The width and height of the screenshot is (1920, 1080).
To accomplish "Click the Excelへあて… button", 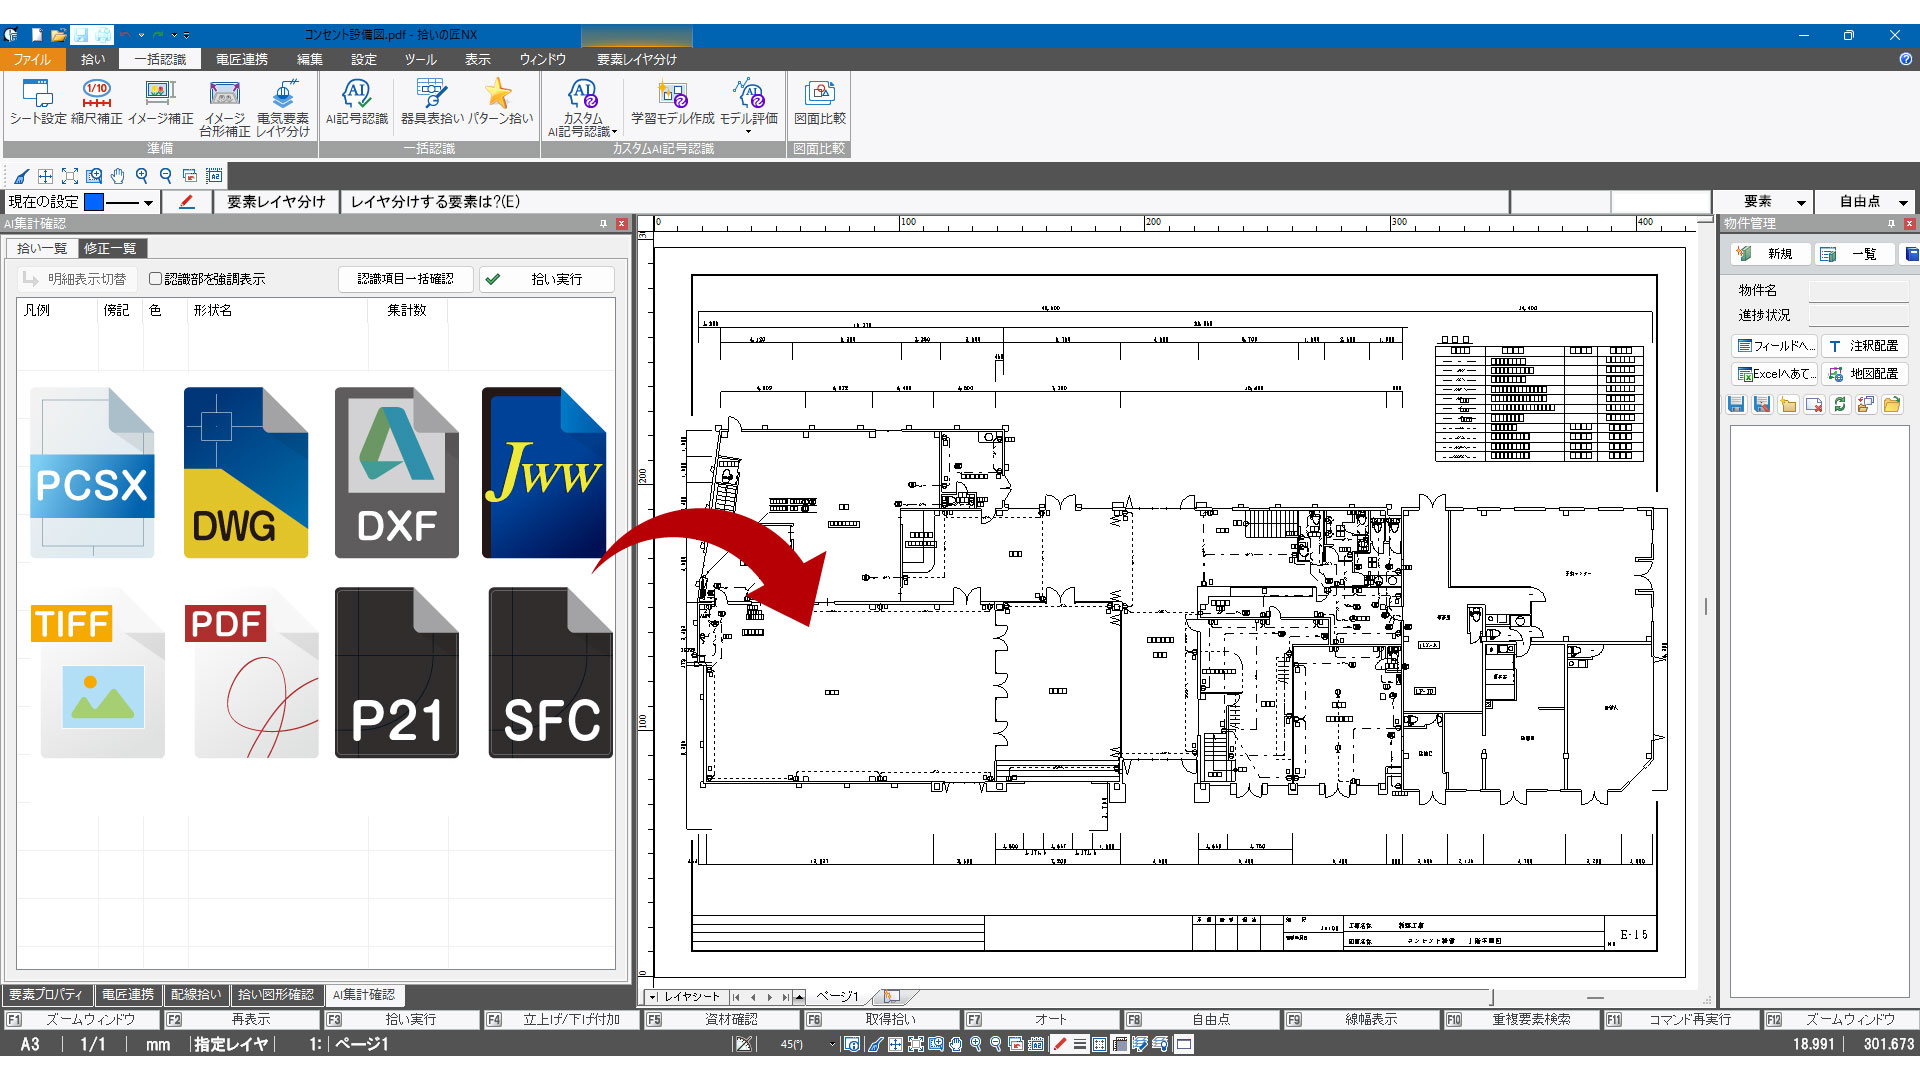I will 1775,374.
